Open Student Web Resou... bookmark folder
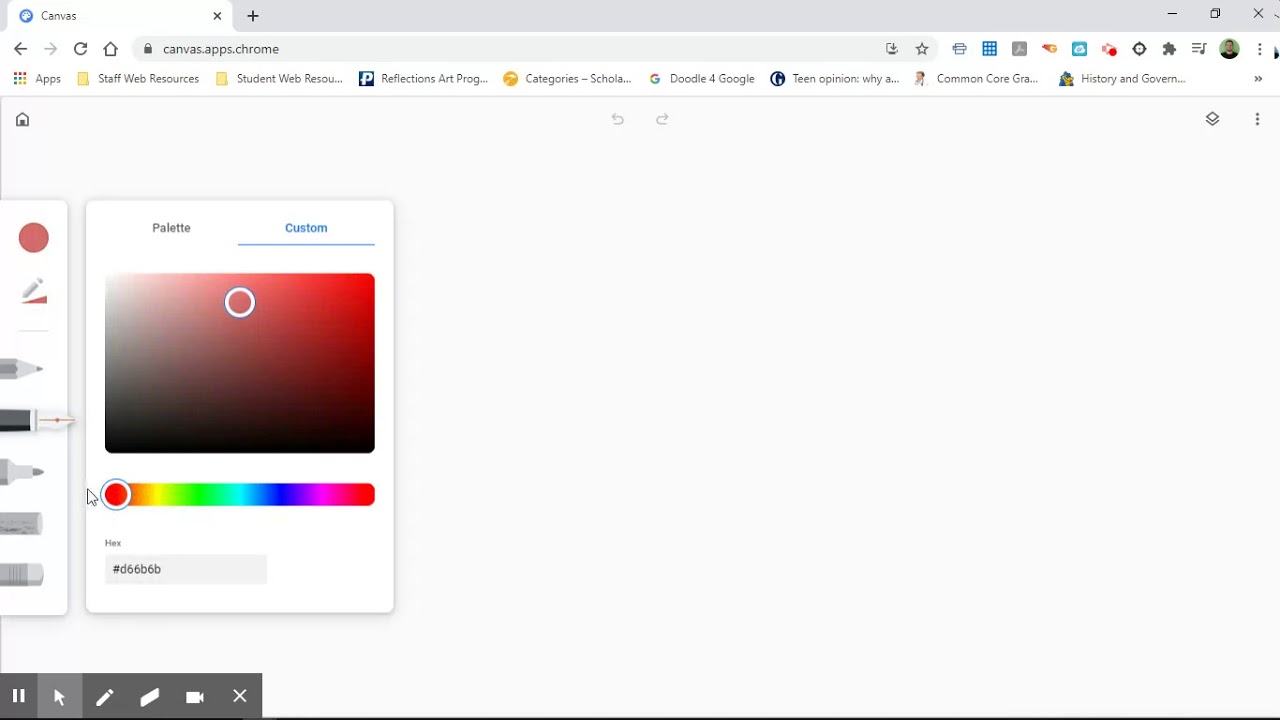 click(279, 79)
